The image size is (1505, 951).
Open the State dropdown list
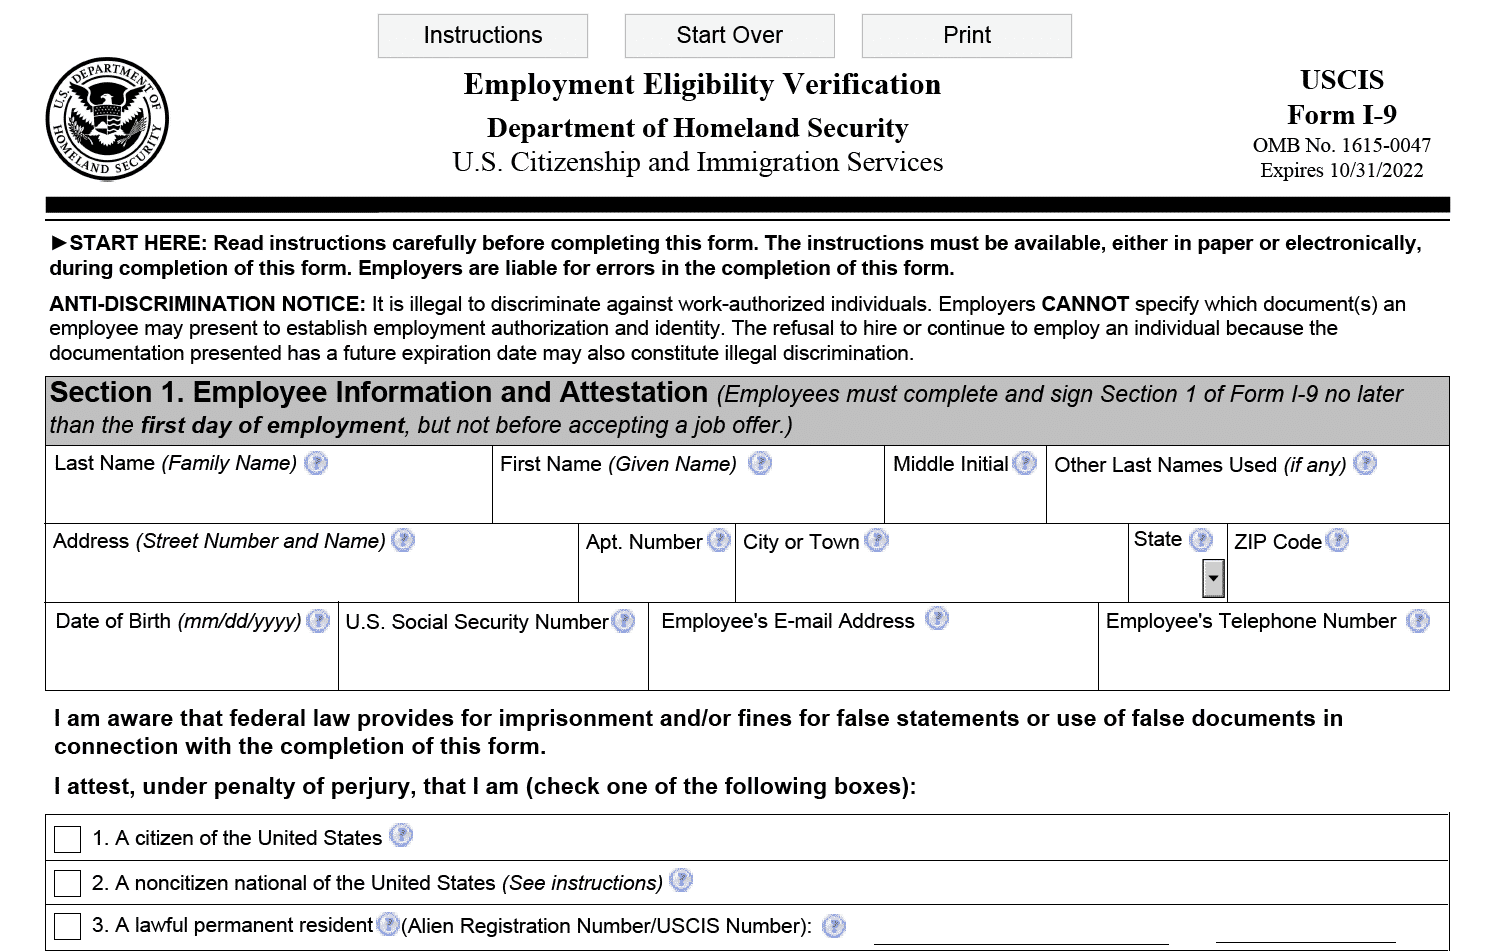pos(1213,578)
